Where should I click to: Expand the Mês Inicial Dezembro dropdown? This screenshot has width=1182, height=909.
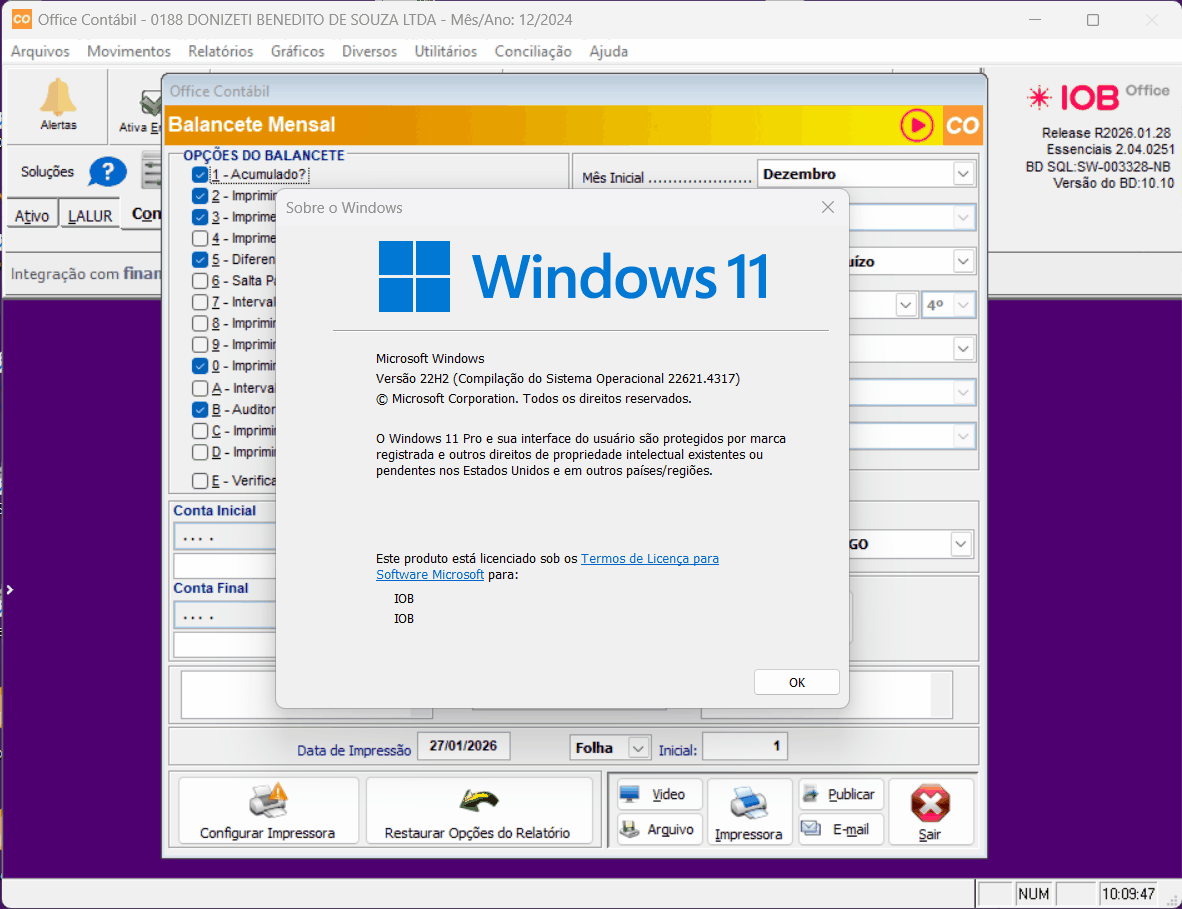(x=963, y=174)
